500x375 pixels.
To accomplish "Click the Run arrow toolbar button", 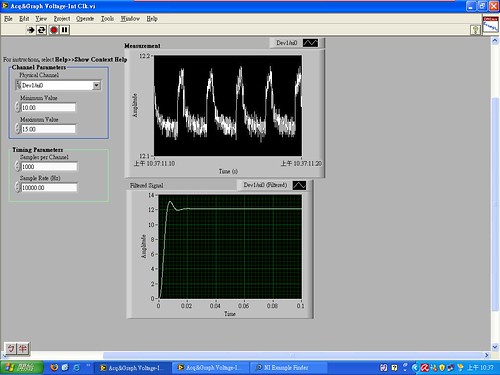I will (x=31, y=30).
